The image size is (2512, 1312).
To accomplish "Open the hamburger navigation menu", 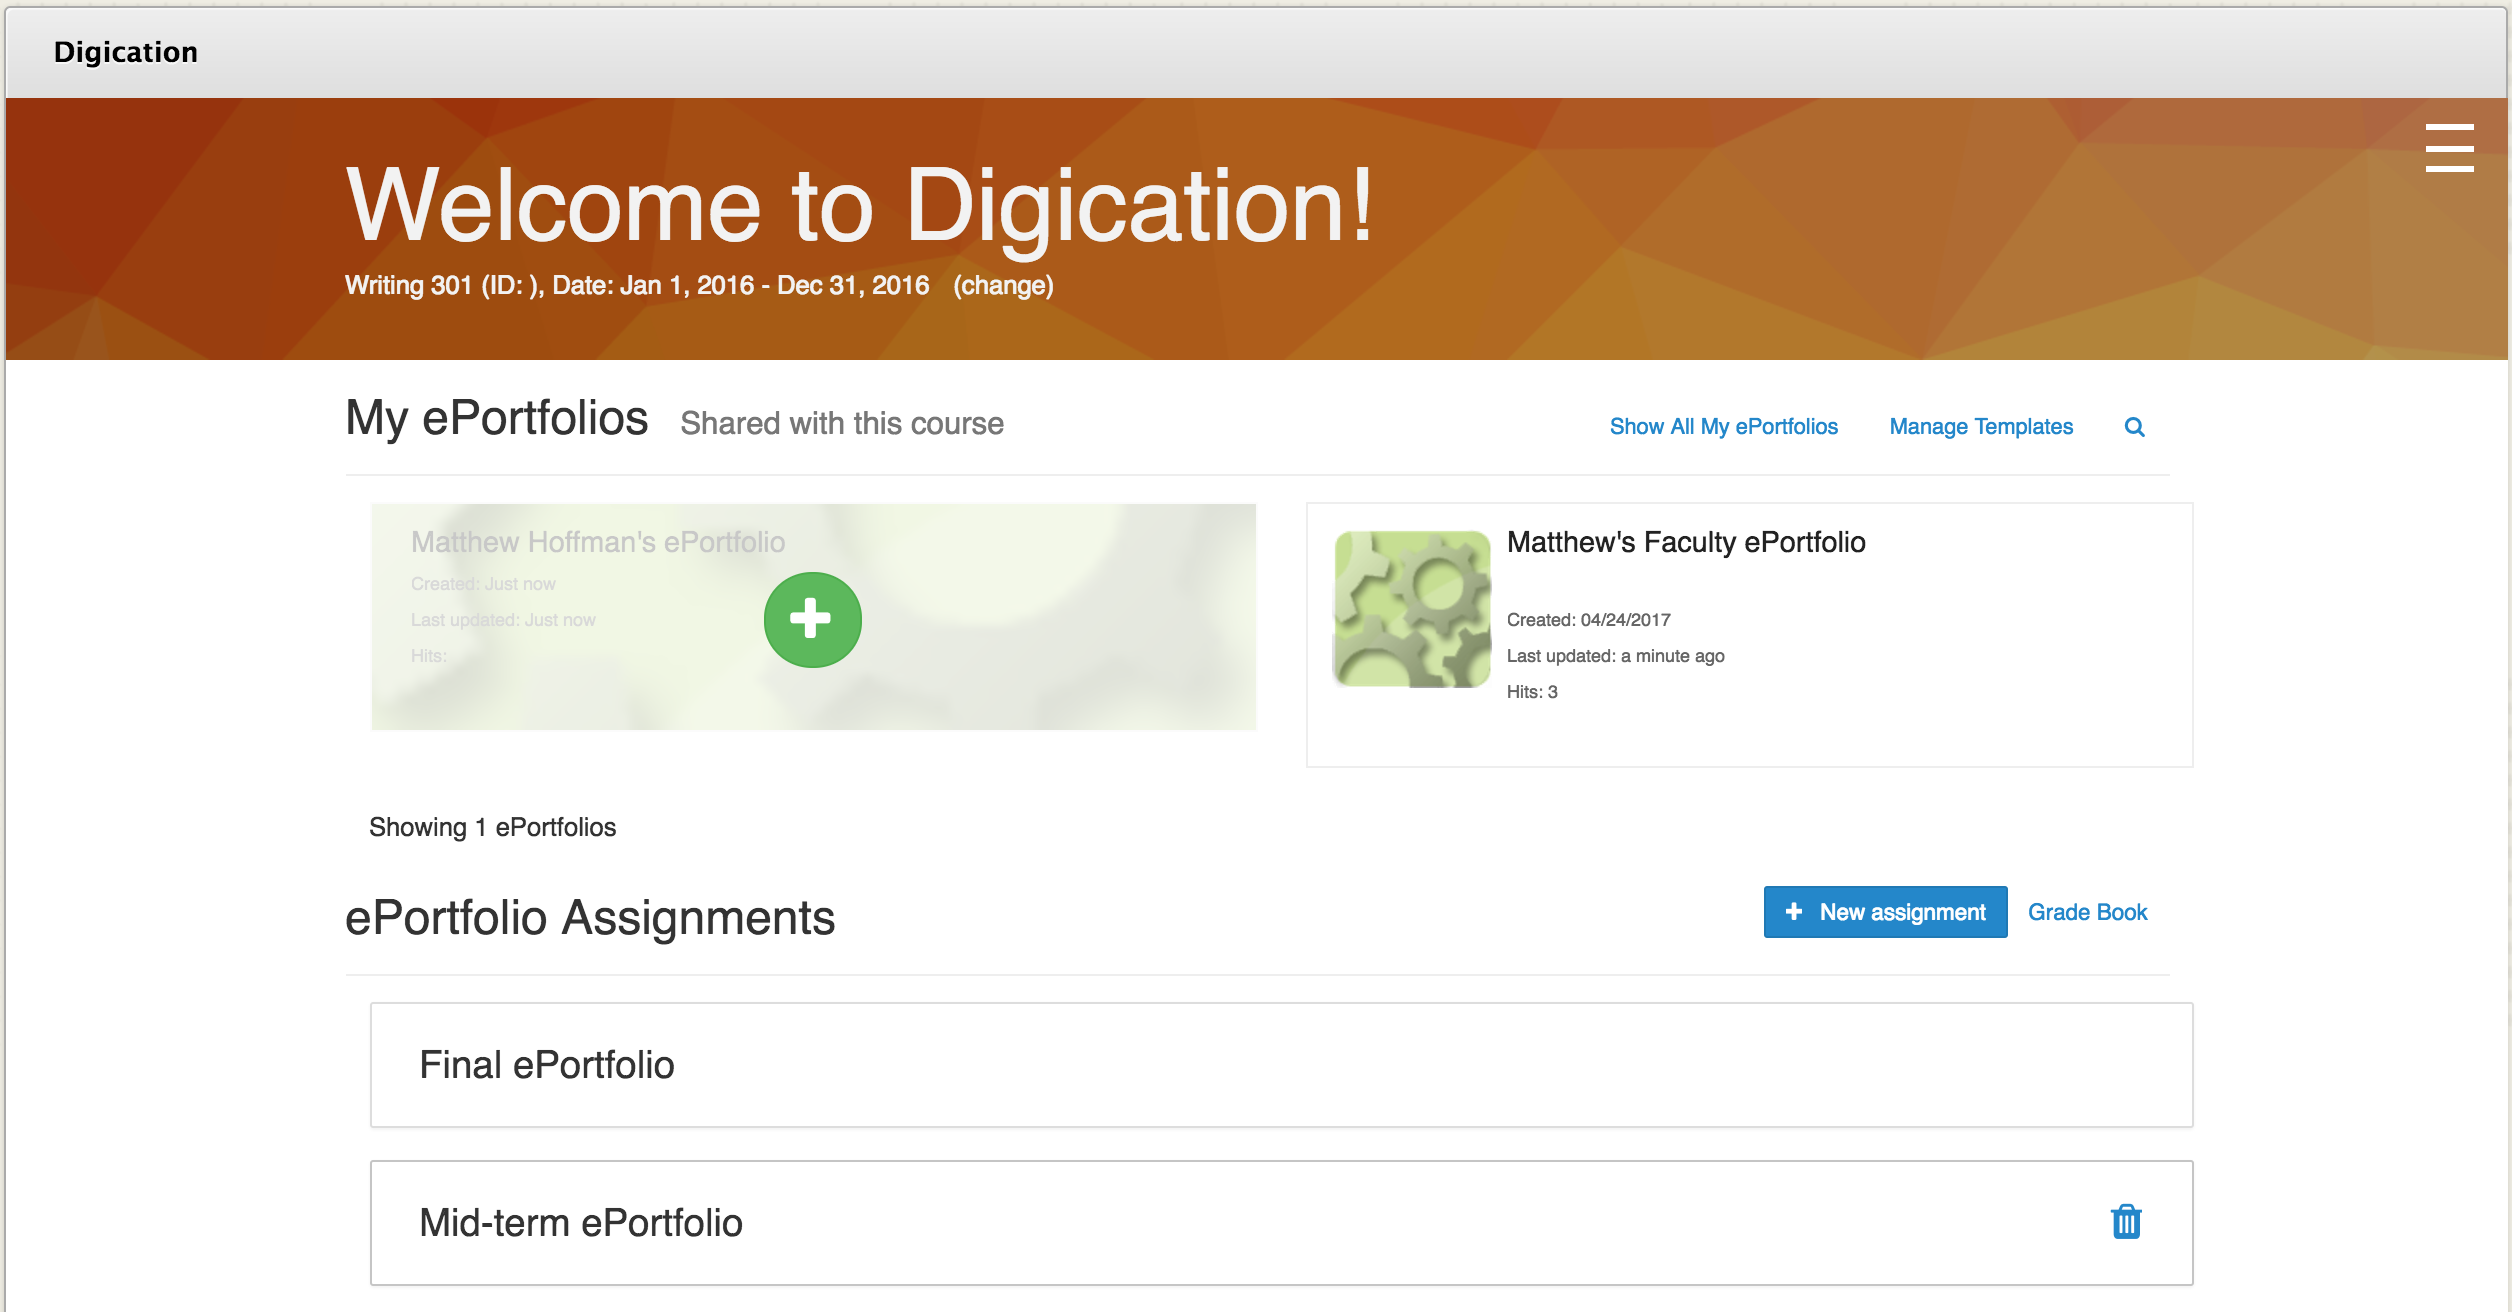I will (2449, 147).
